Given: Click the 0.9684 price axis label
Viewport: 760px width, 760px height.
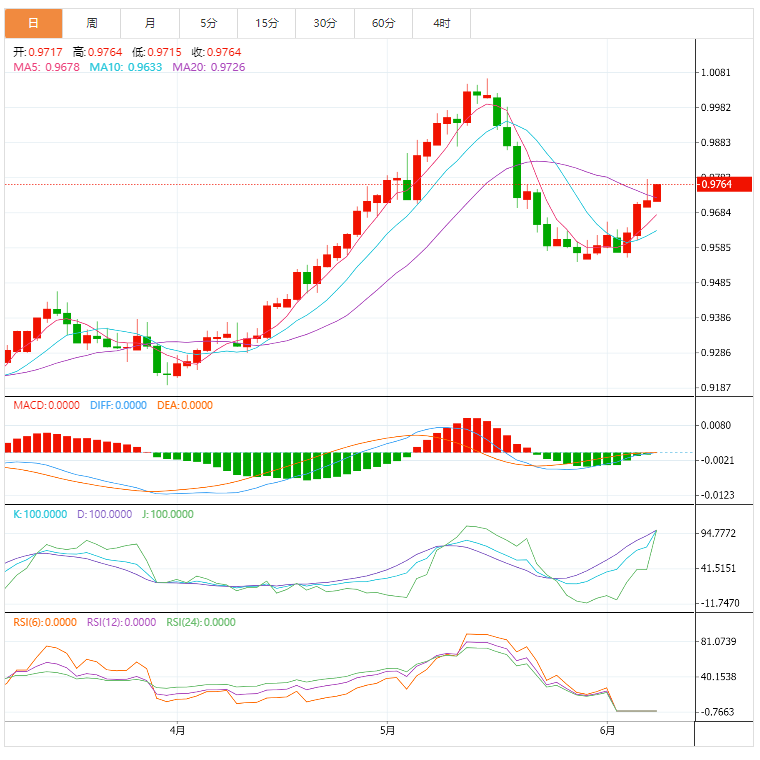Looking at the screenshot, I should [716, 213].
